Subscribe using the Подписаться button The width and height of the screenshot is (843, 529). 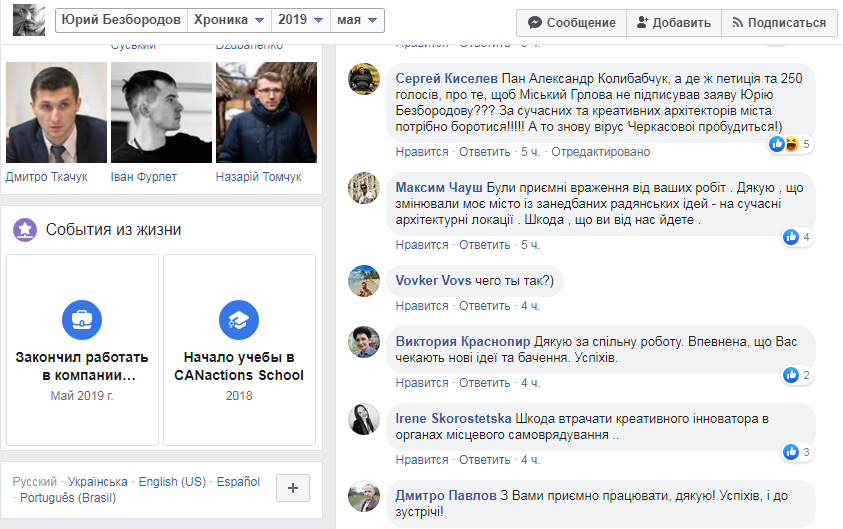[779, 22]
